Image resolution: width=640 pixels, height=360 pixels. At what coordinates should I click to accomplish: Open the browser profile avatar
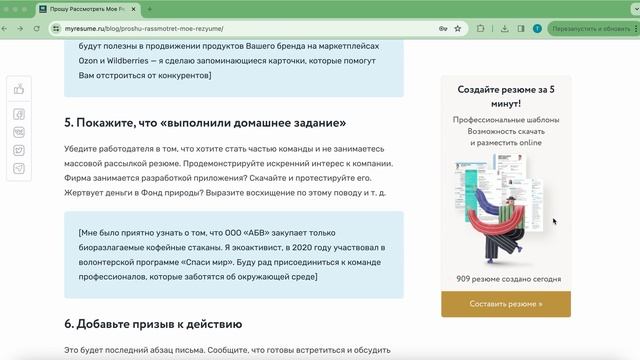[x=537, y=29]
